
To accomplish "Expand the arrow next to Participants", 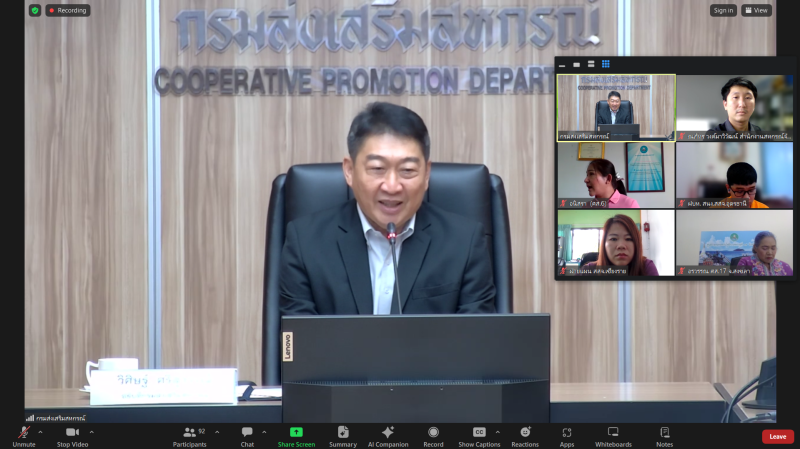I will [217, 432].
